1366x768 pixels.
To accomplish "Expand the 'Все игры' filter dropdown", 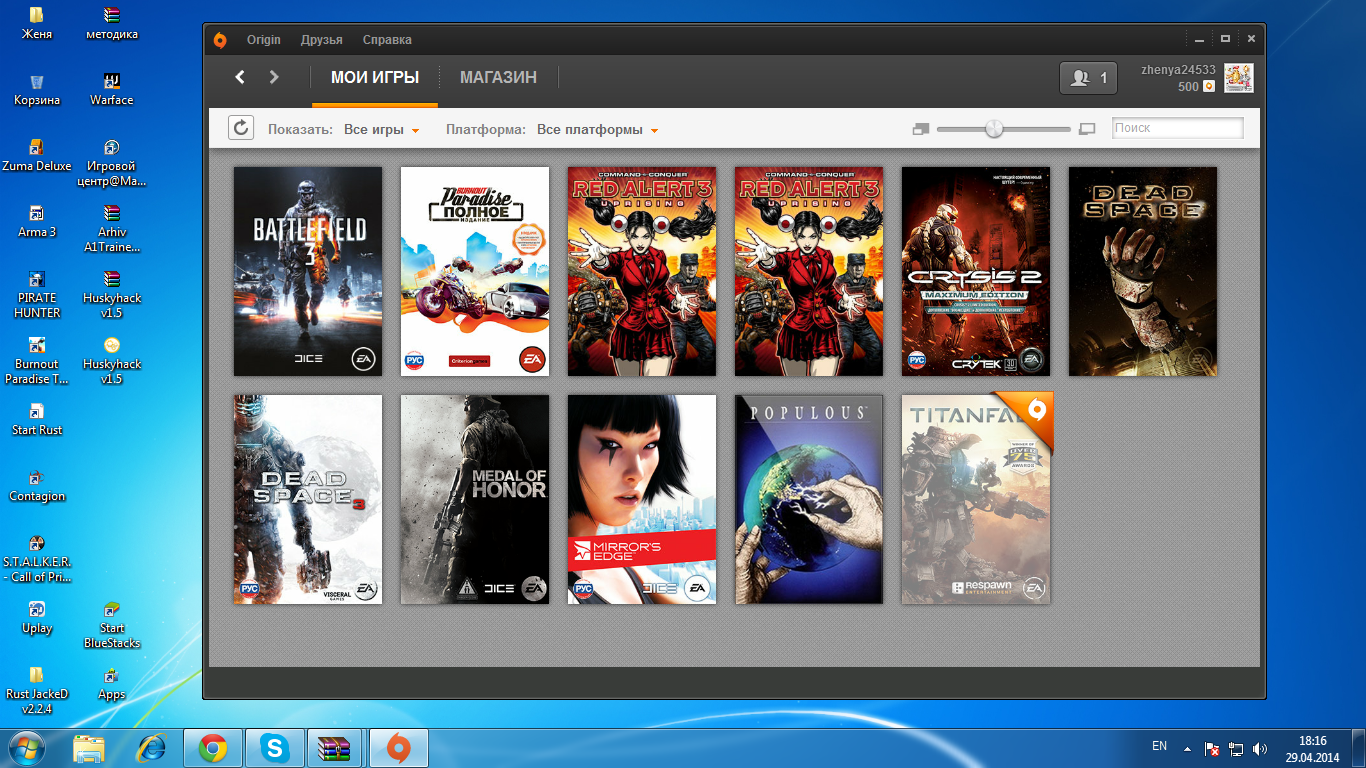I will 381,130.
